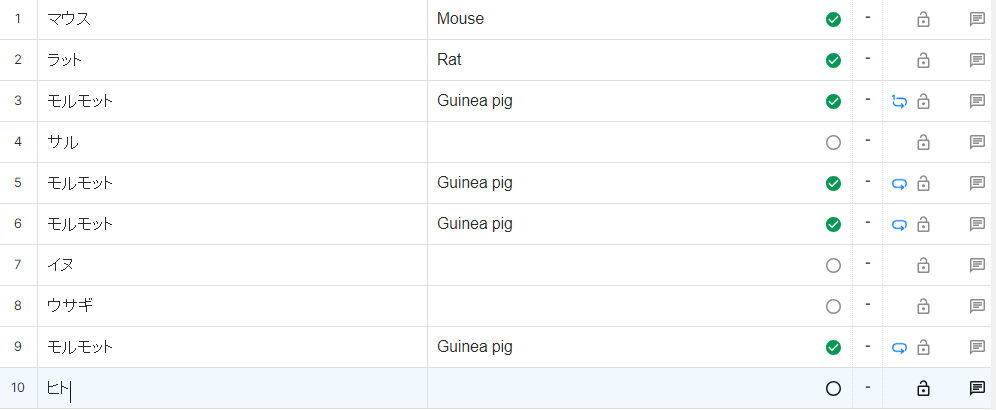The width and height of the screenshot is (996, 410).
Task: Click the propagation arrow icon in row 5
Action: pos(899,183)
